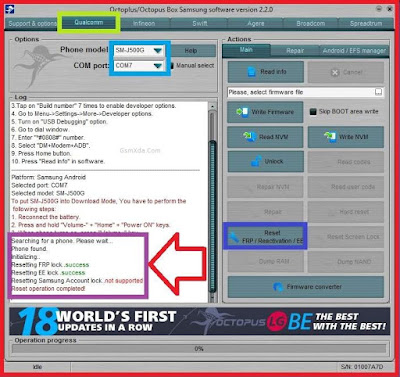Image resolution: width=400 pixels, height=377 pixels.
Task: Click the Idle status bar entry
Action: [x=37, y=367]
